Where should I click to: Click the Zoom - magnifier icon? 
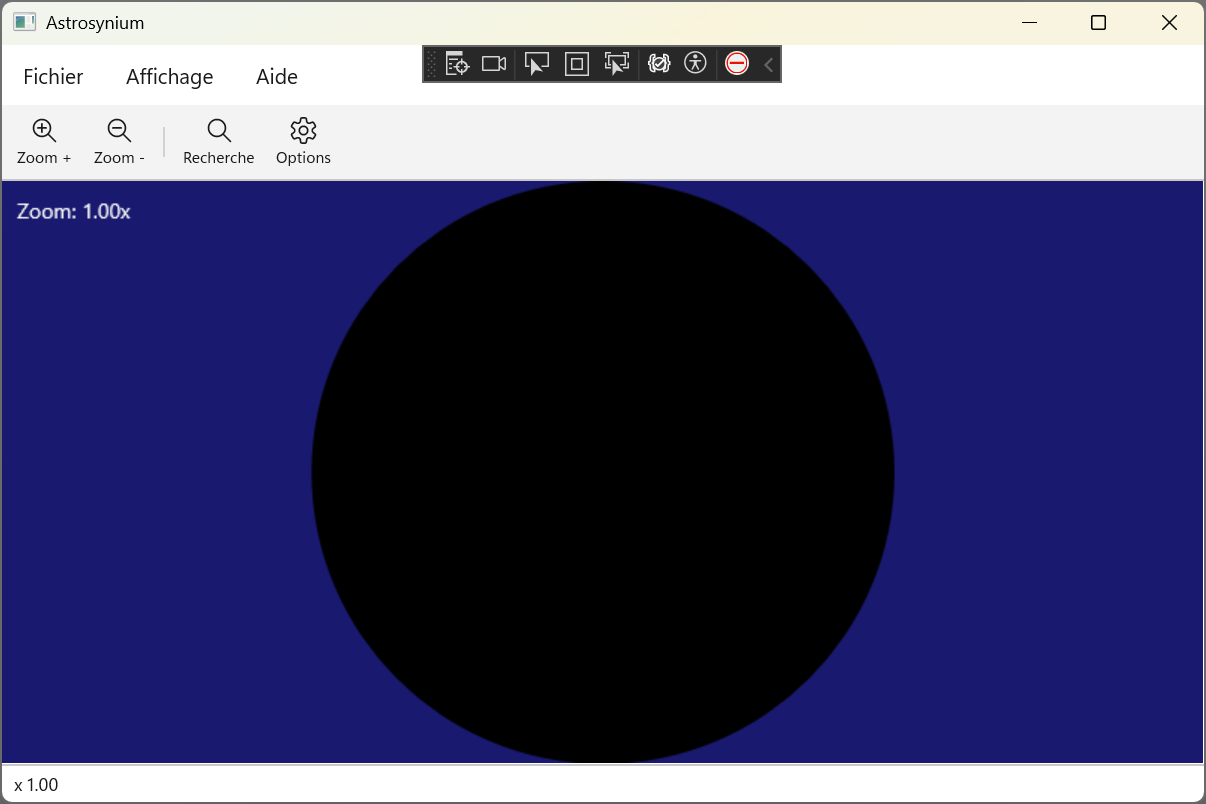[x=119, y=131]
